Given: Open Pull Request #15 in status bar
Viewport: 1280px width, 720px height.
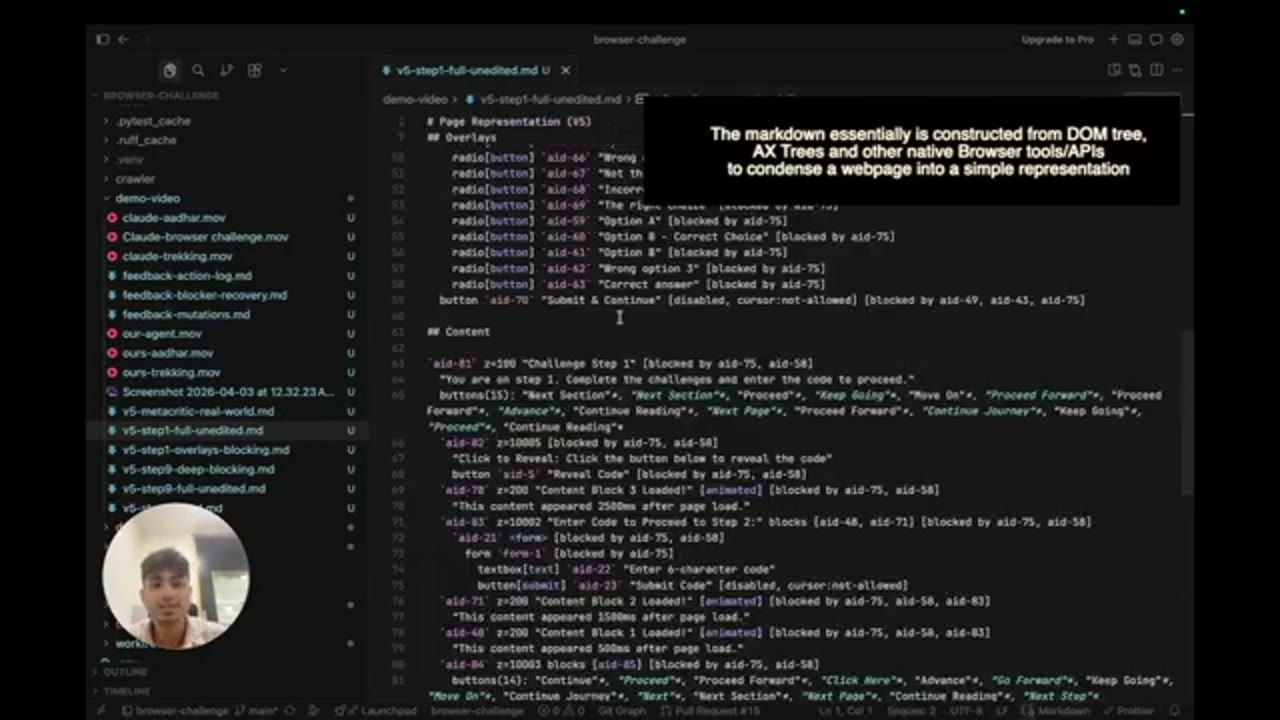Looking at the screenshot, I should [x=710, y=711].
